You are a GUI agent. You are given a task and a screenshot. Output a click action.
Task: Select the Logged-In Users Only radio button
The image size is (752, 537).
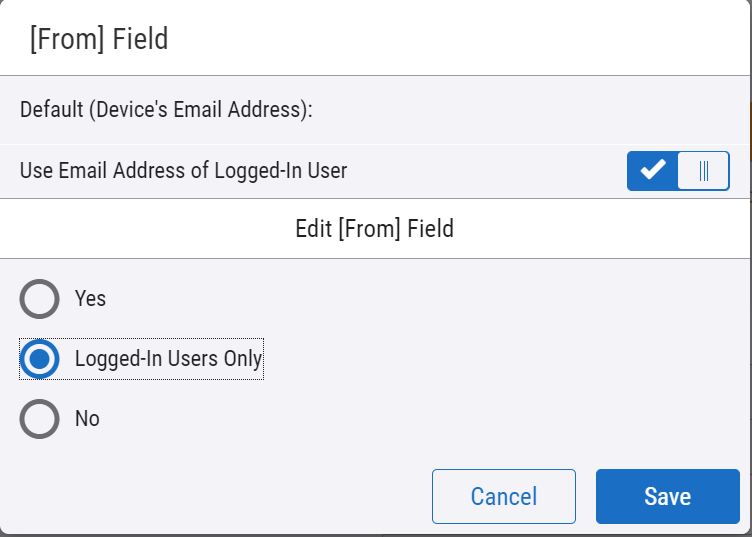pyautogui.click(x=40, y=359)
